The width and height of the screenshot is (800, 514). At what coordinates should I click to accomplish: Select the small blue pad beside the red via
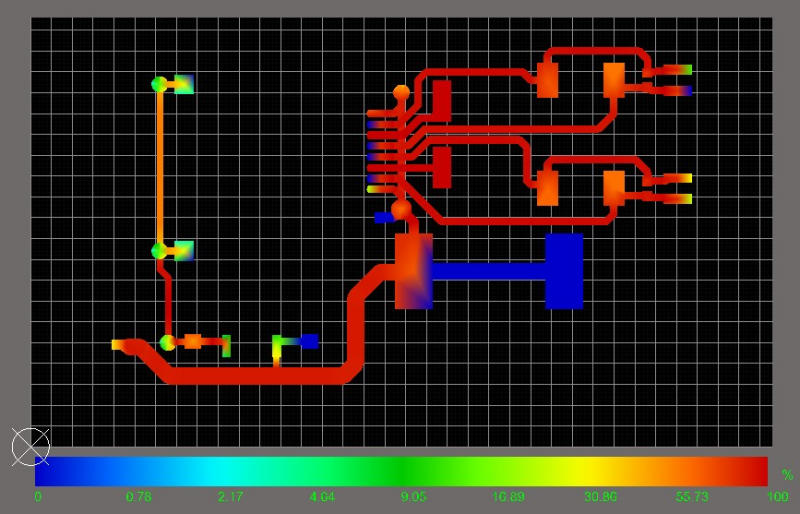(384, 217)
